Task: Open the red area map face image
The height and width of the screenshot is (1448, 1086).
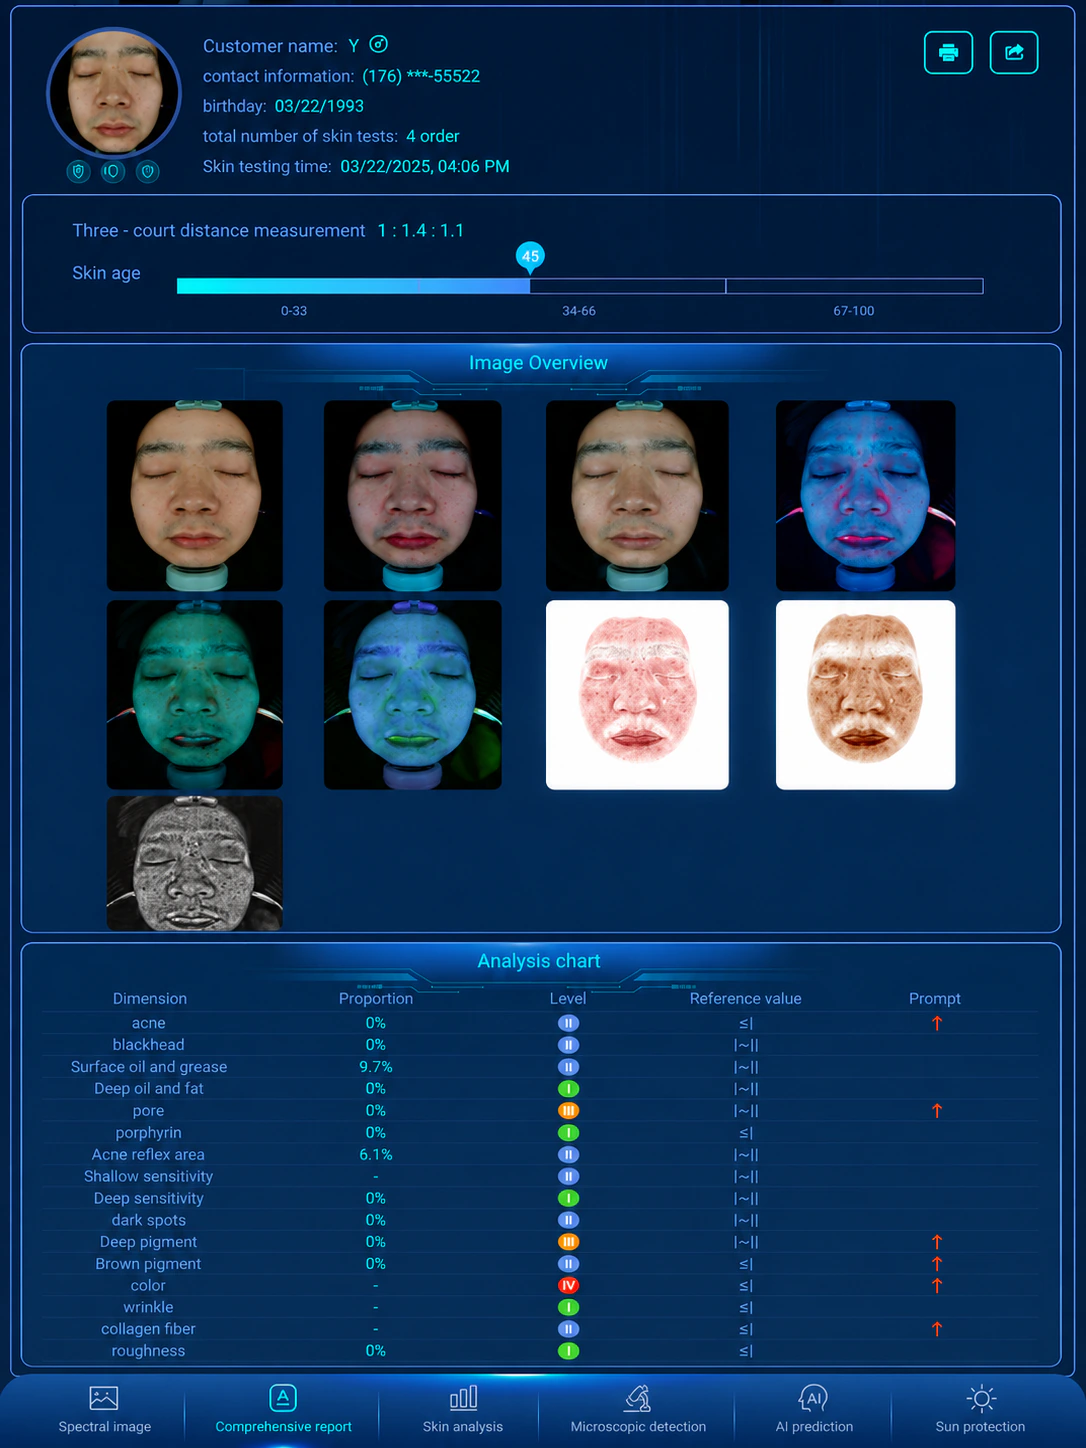Action: [x=637, y=695]
